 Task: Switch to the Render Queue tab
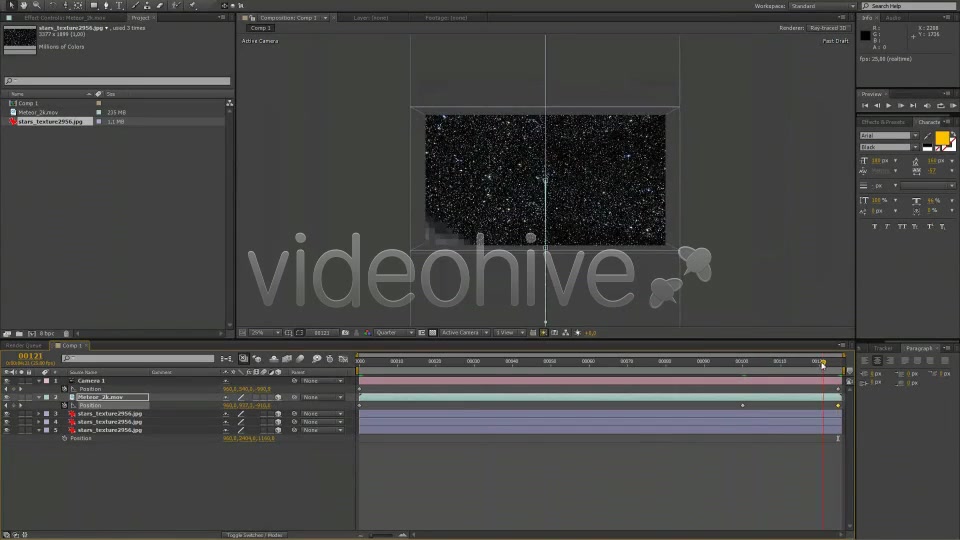click(23, 345)
